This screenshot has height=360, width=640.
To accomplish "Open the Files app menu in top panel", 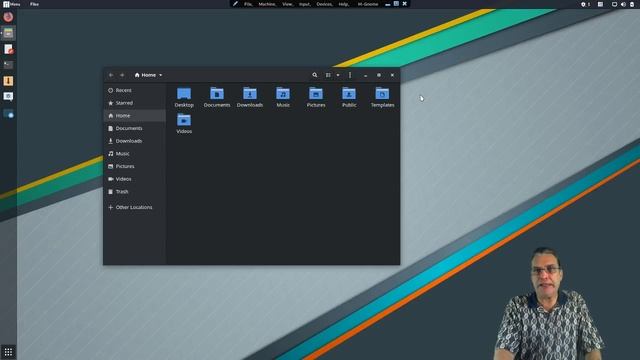I will 34,4.
